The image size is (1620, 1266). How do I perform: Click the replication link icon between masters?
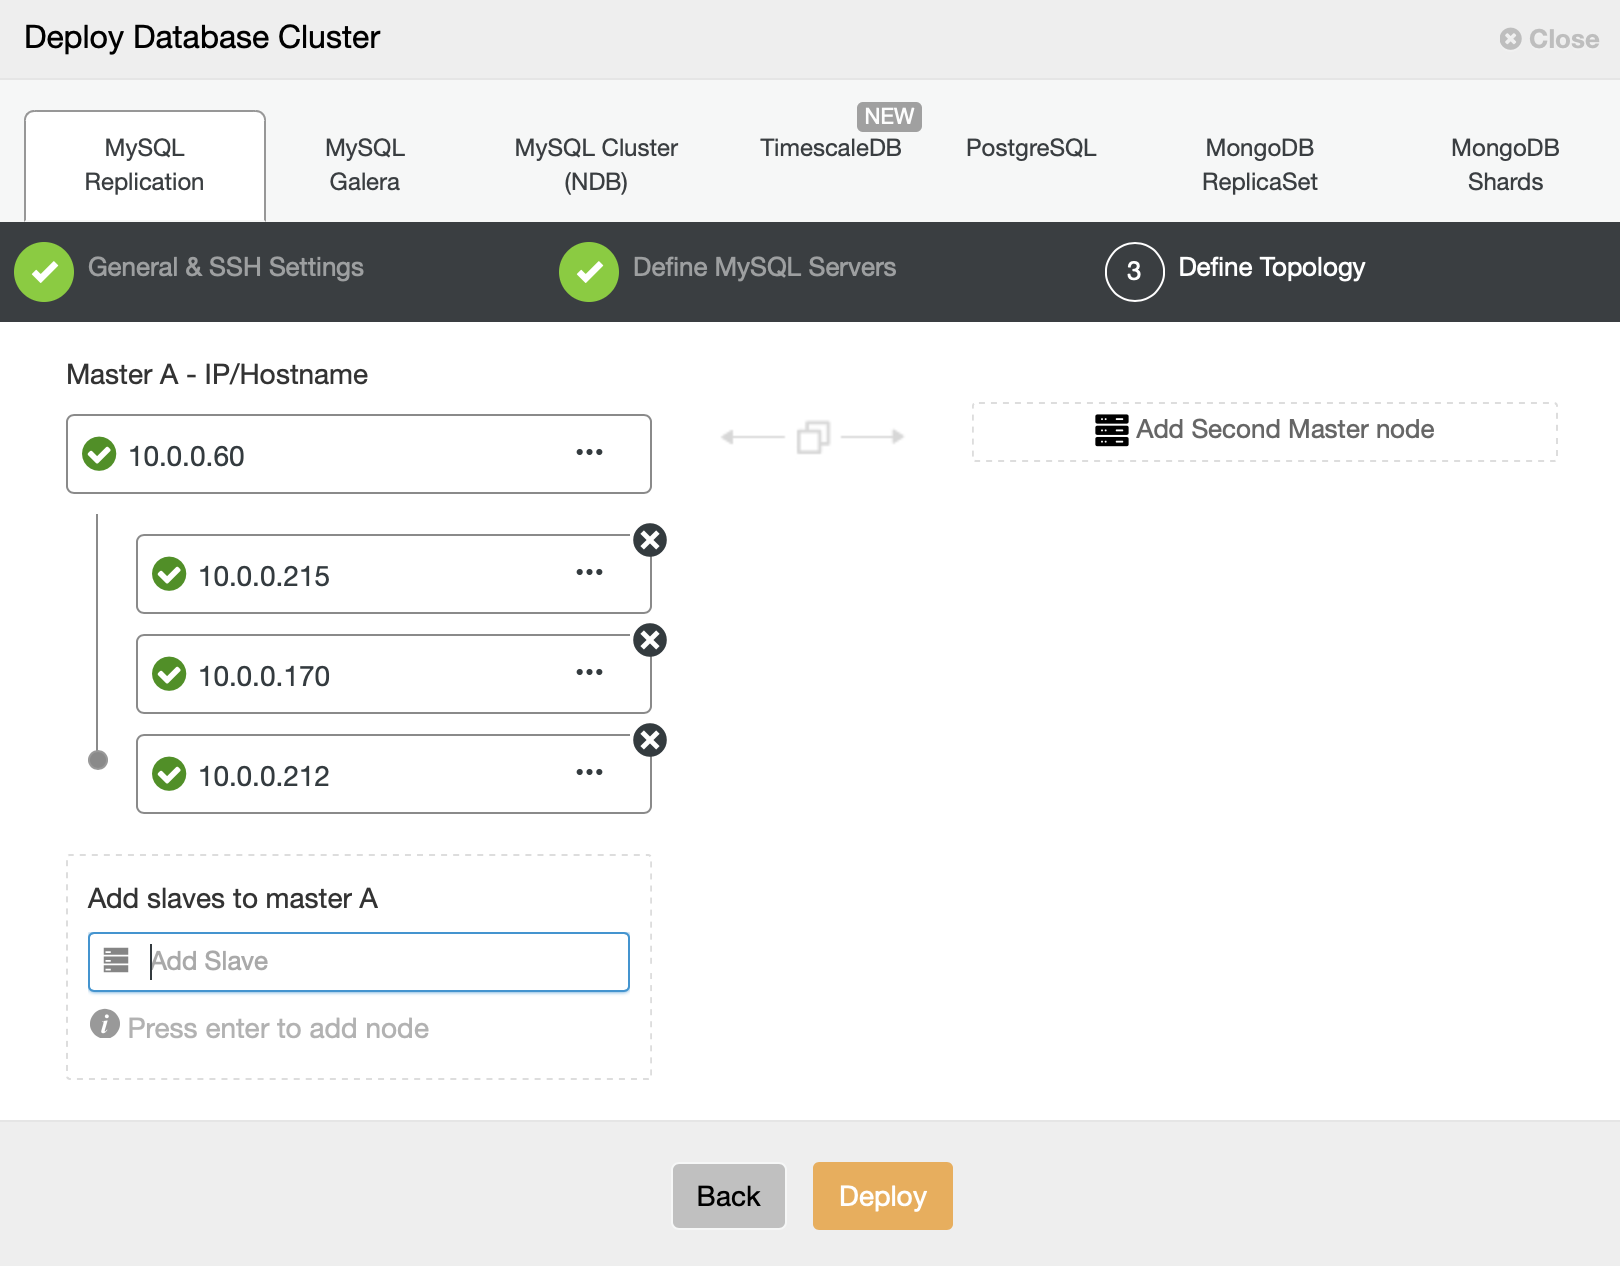[x=813, y=437]
